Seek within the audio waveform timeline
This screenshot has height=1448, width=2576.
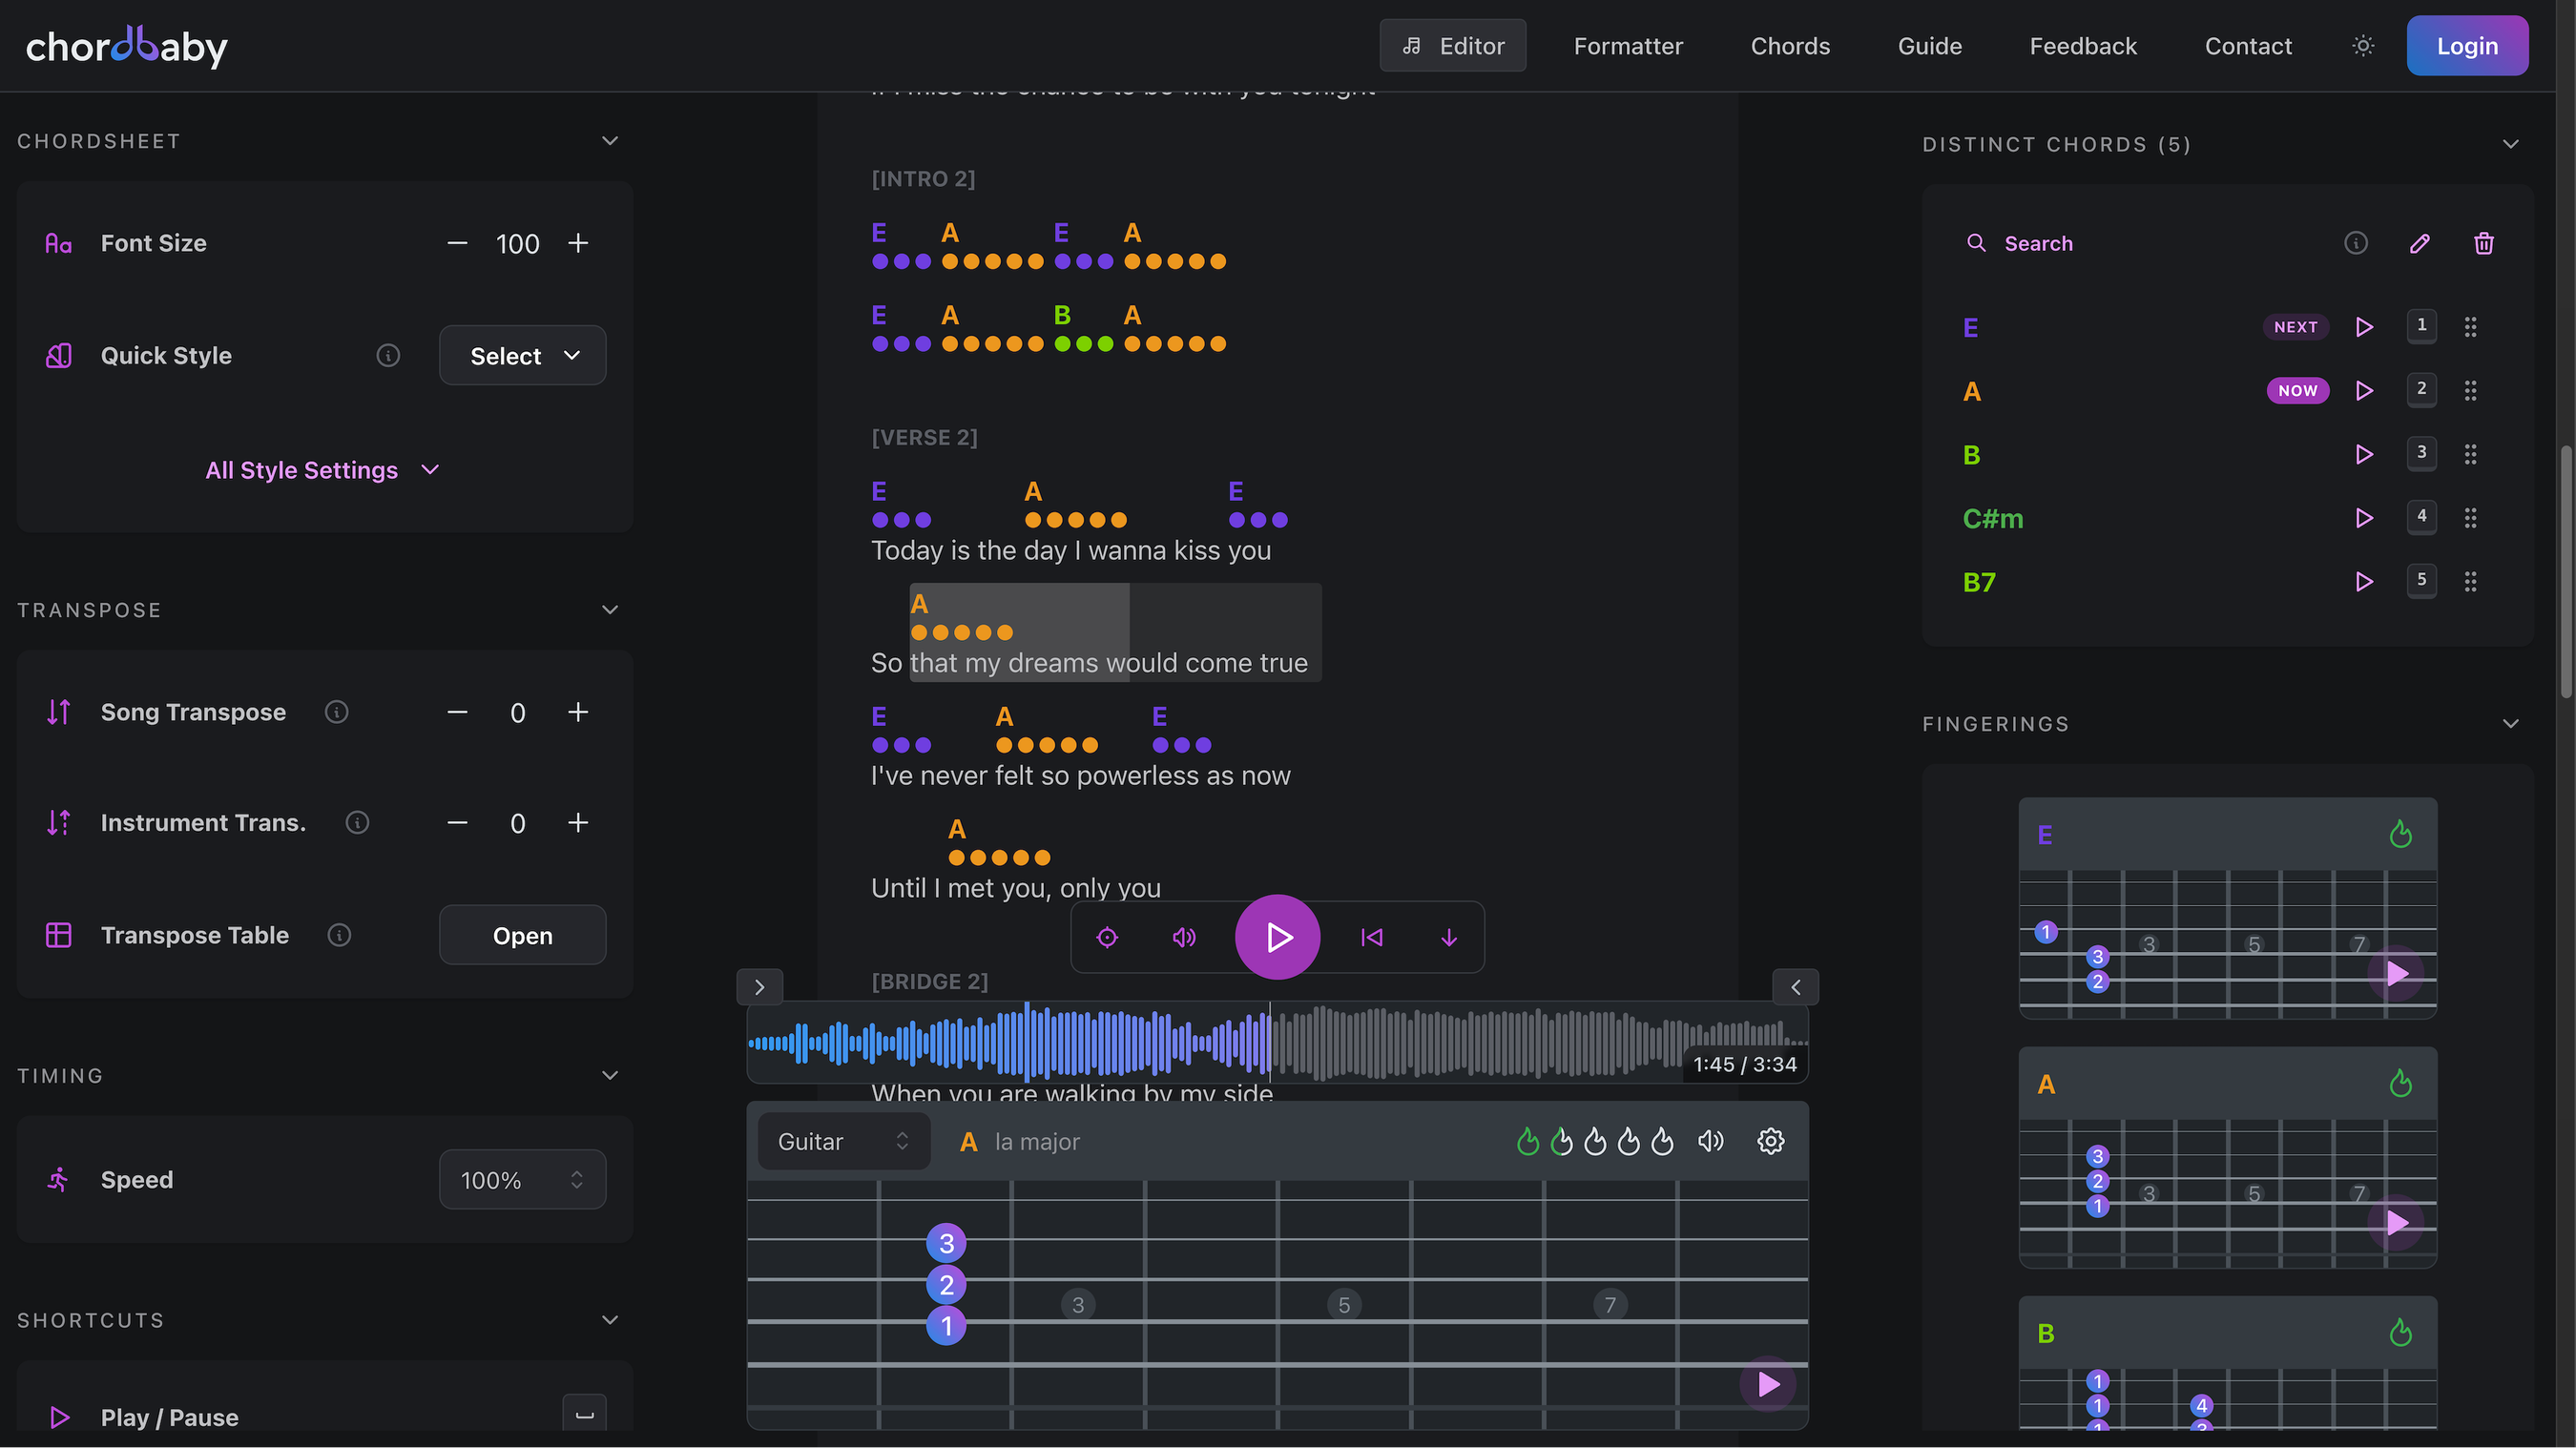point(1500,1042)
